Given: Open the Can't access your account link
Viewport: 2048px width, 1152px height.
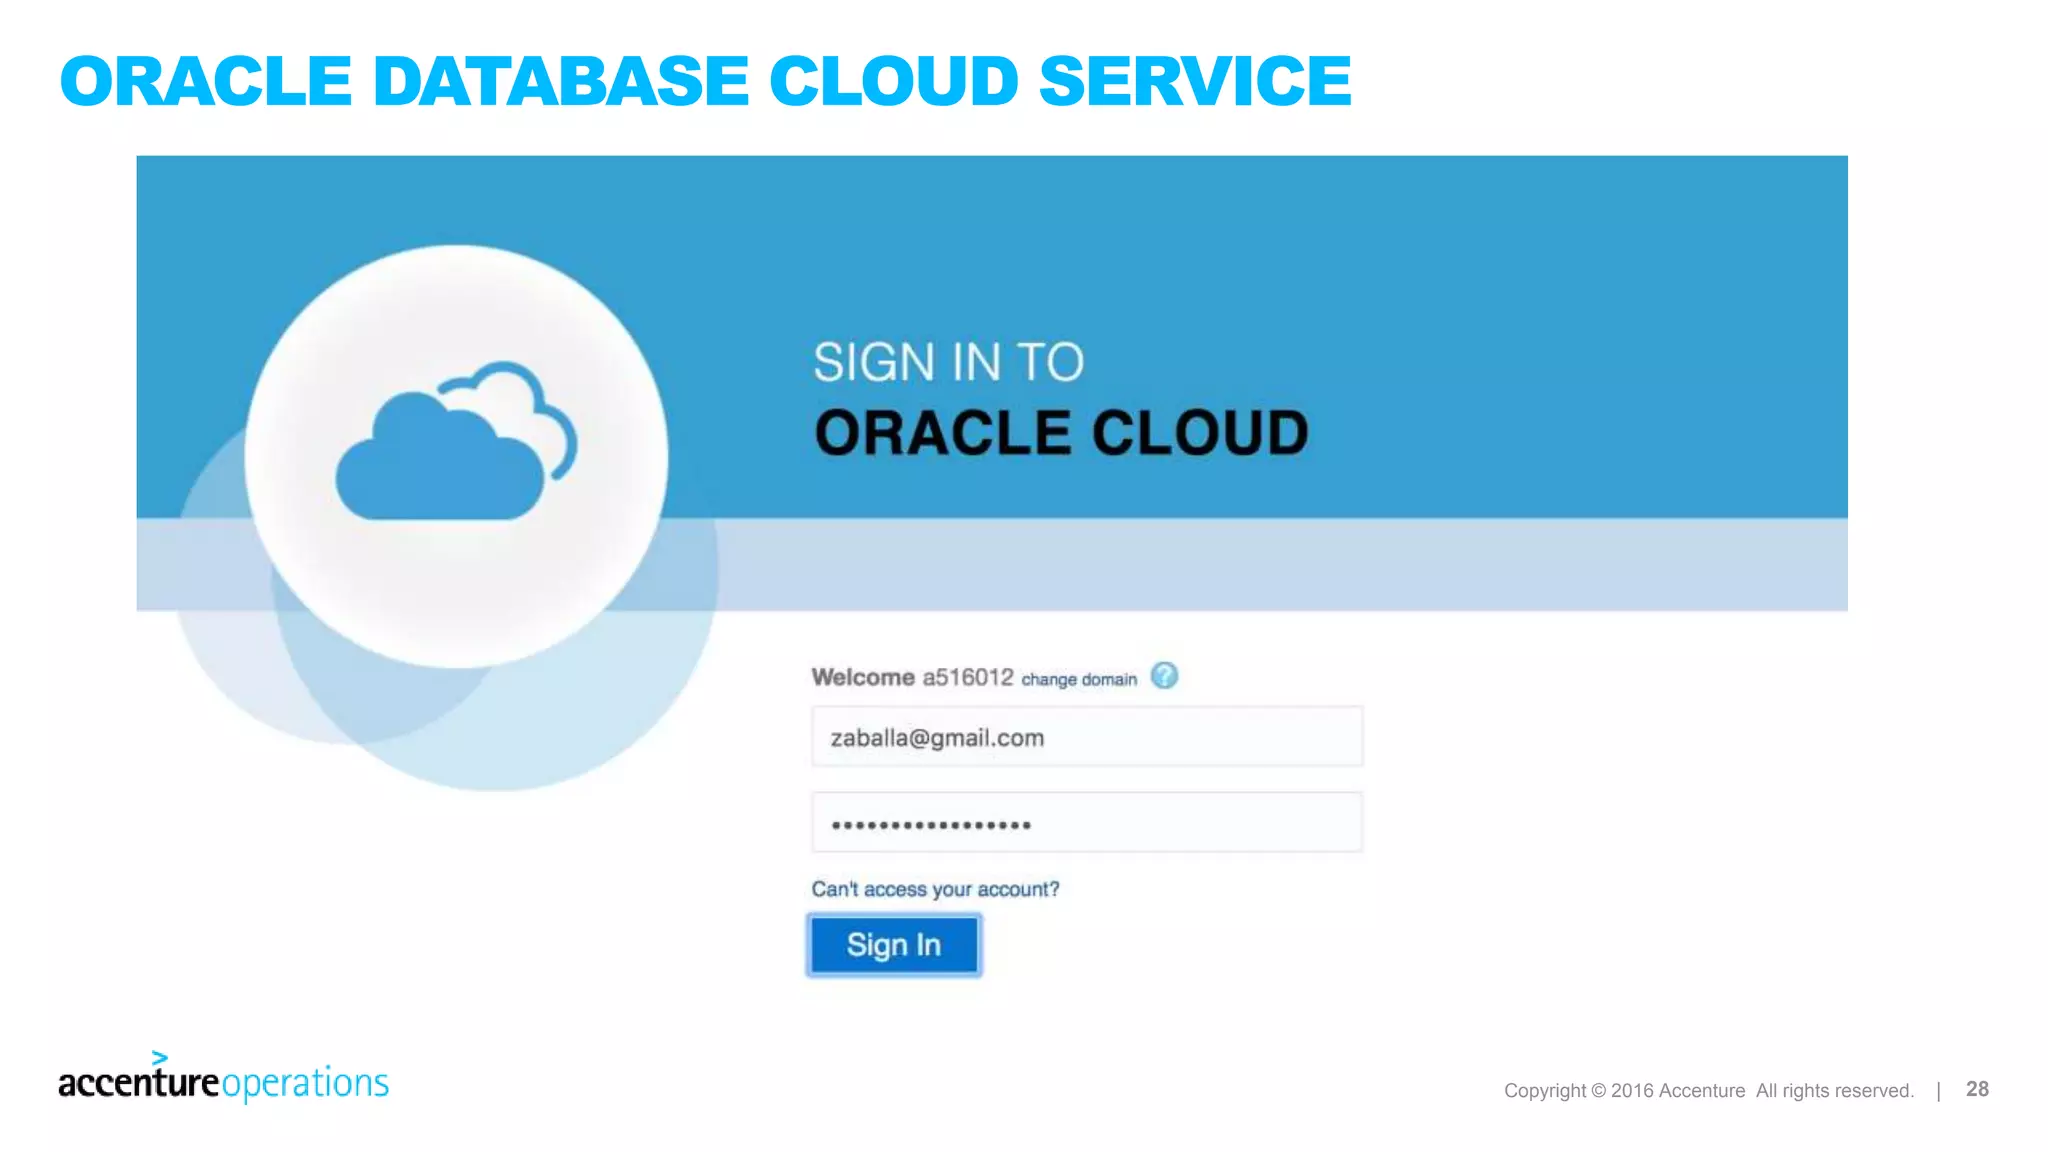Looking at the screenshot, I should pos(935,889).
